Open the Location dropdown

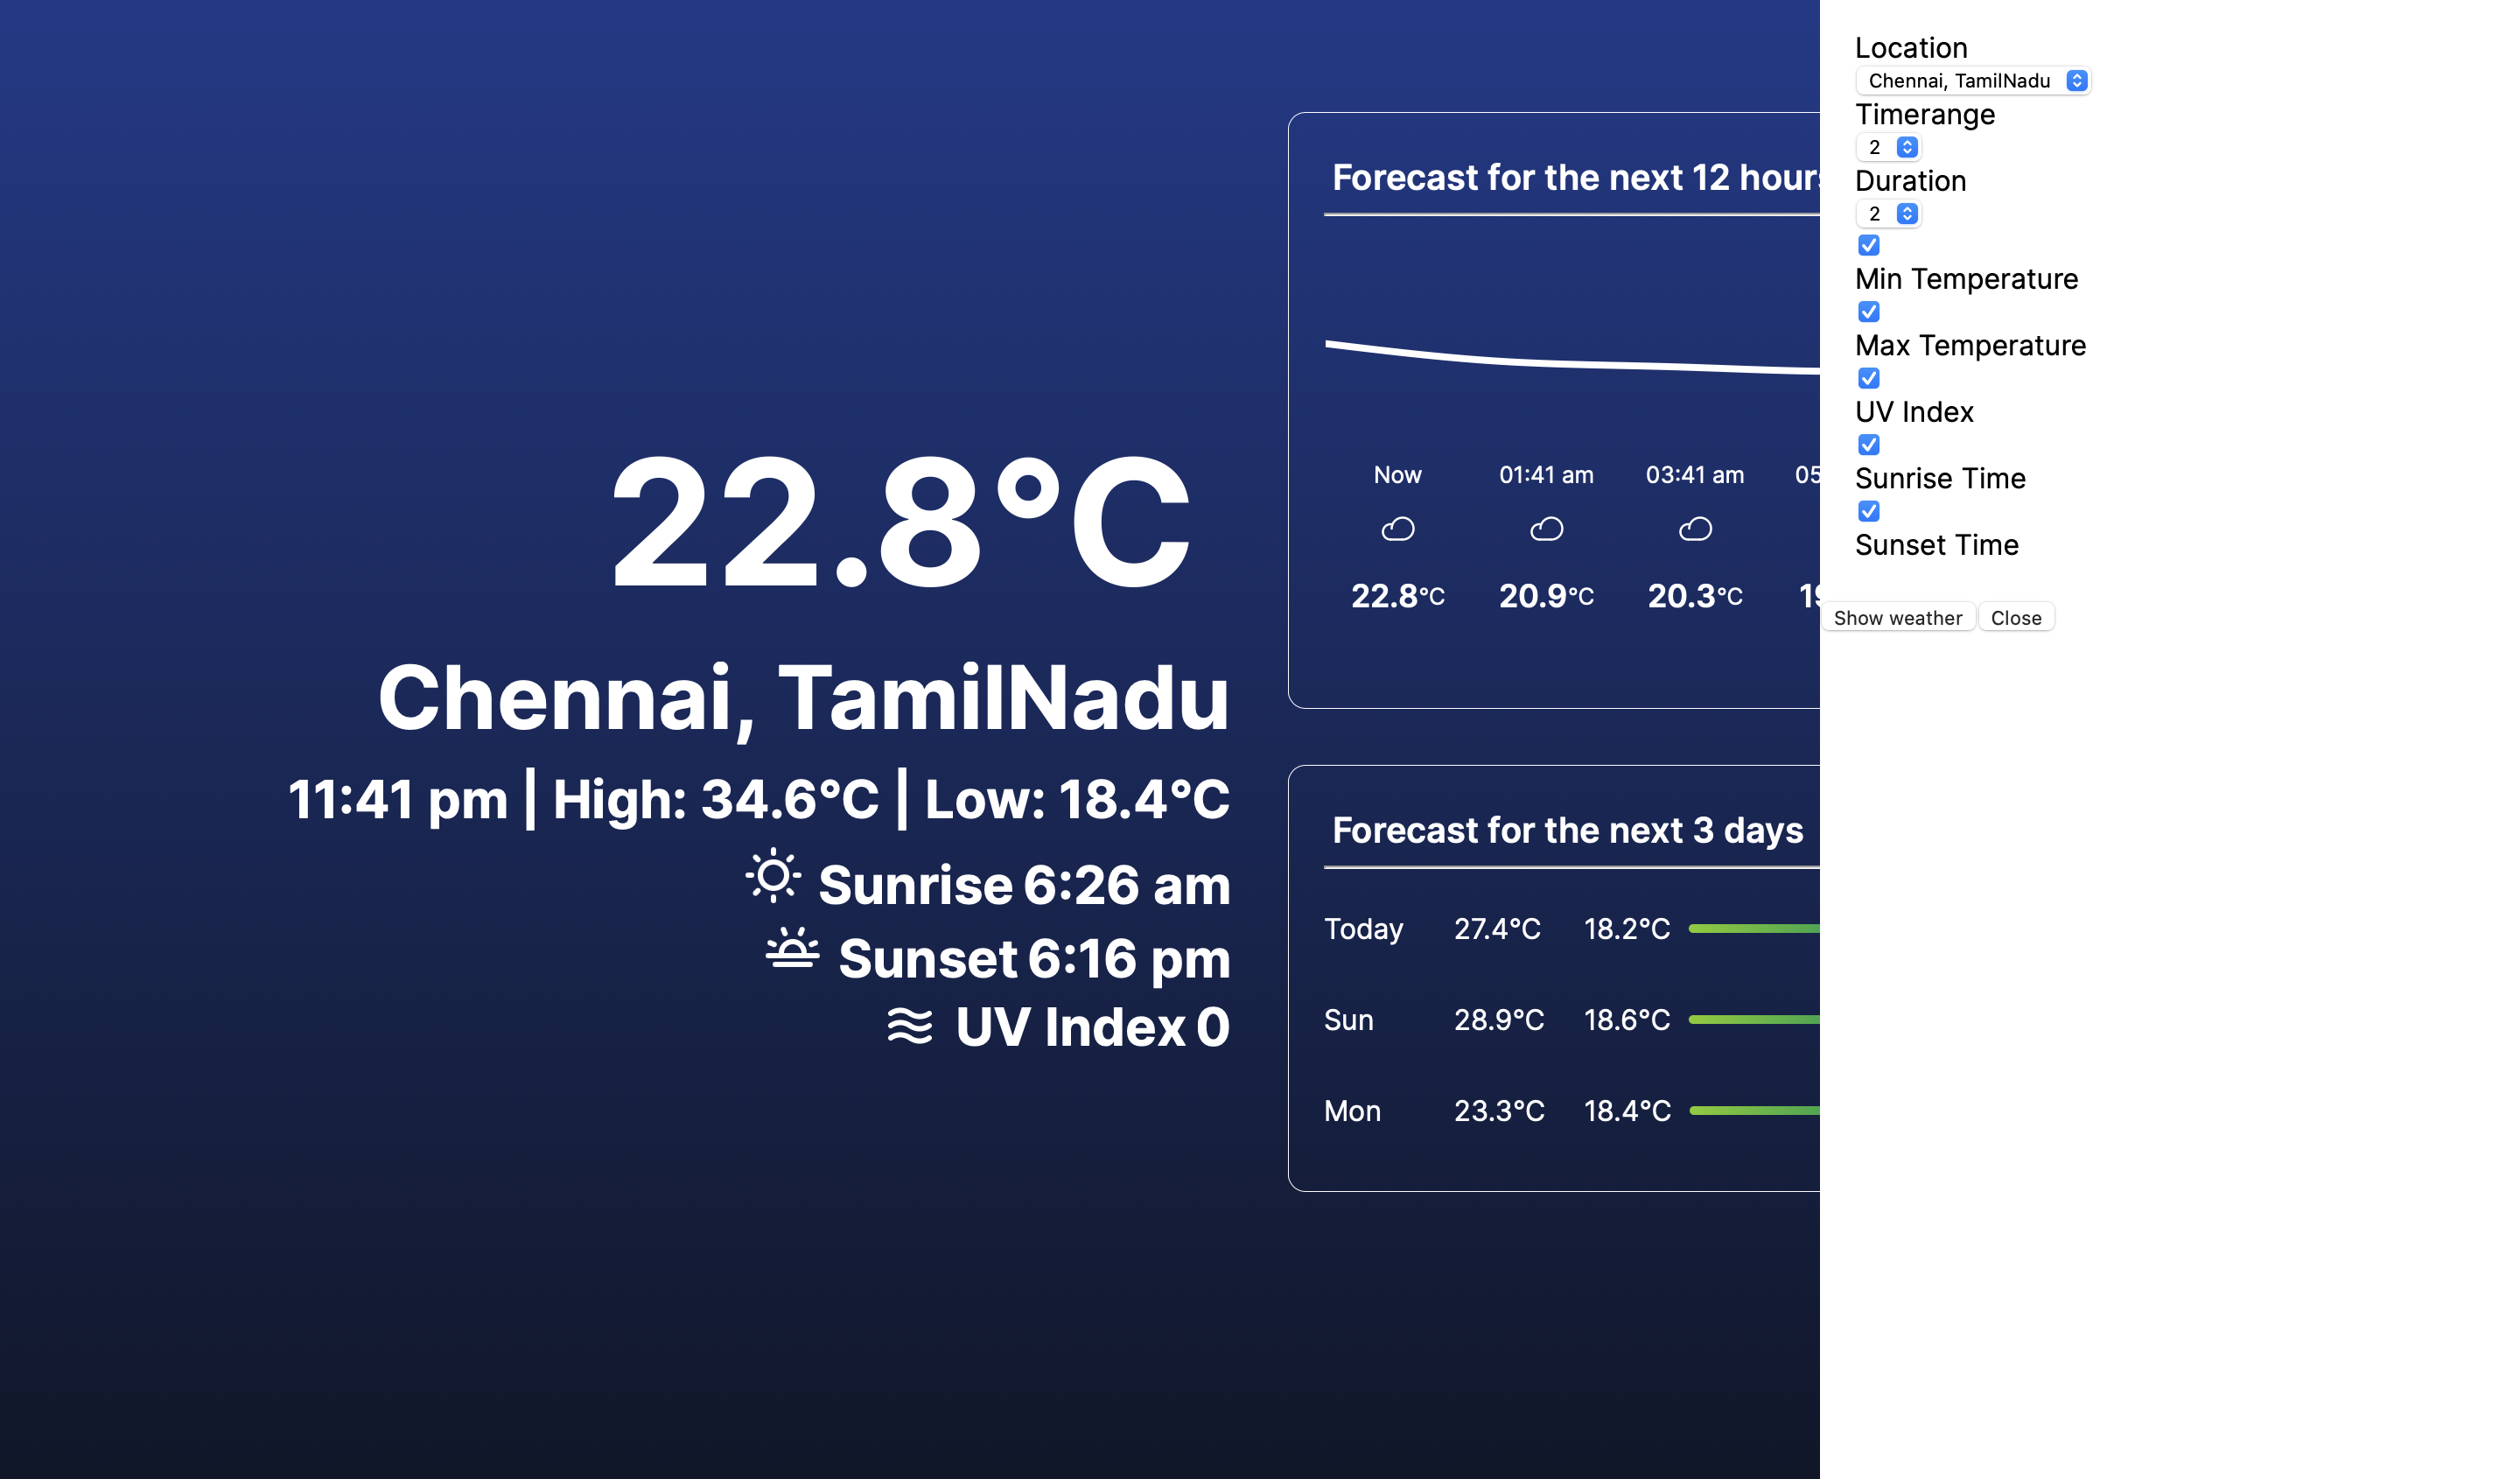[x=1972, y=81]
